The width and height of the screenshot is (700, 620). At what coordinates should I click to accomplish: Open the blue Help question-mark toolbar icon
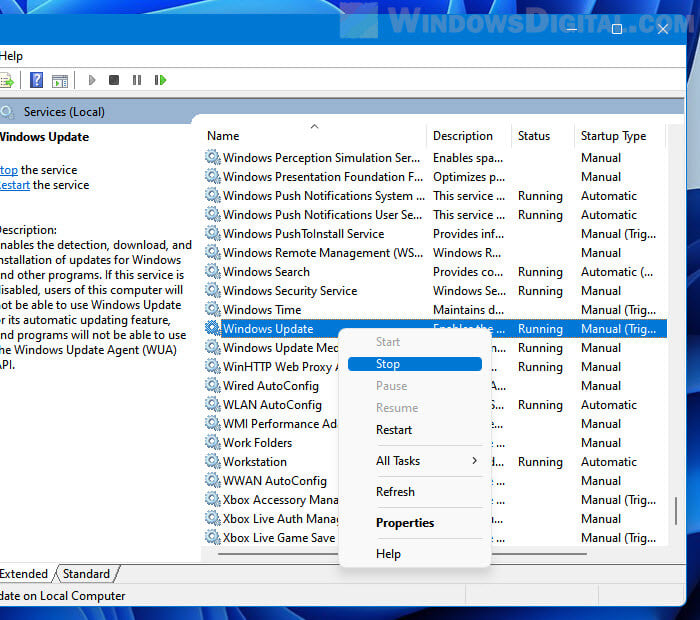click(x=36, y=80)
